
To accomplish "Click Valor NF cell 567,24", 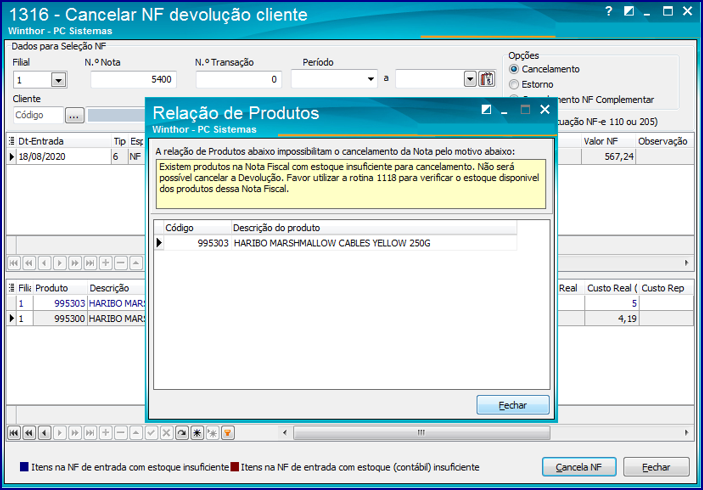I will pos(608,156).
